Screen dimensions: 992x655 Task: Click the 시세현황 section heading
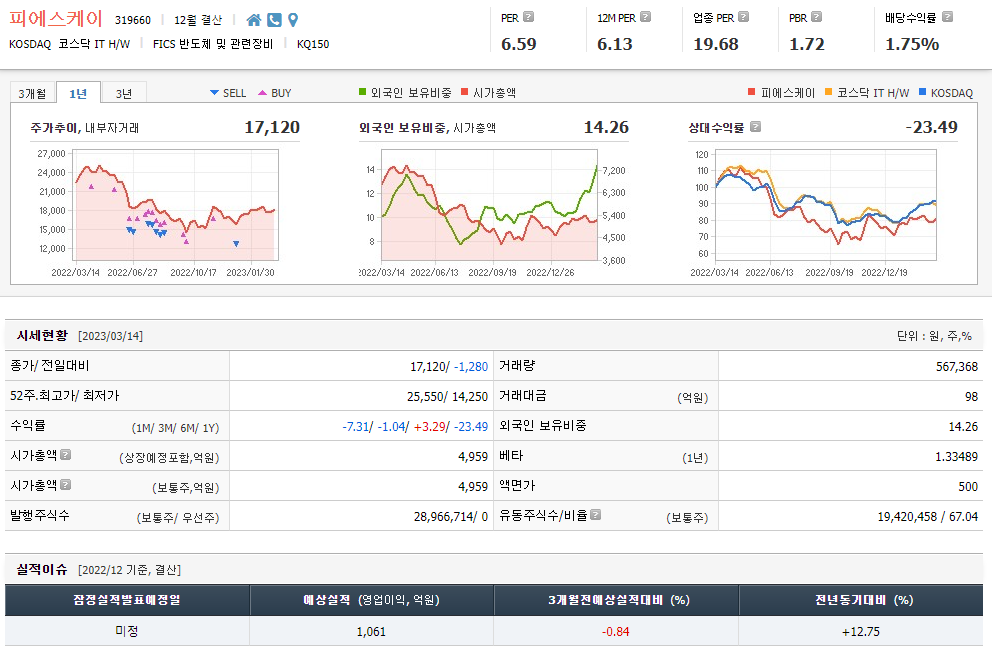[x=42, y=335]
